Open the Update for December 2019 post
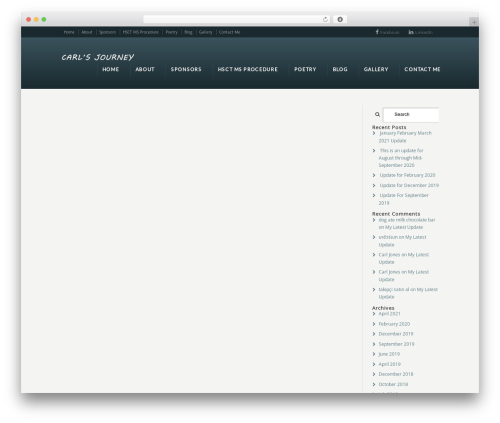 click(x=409, y=185)
